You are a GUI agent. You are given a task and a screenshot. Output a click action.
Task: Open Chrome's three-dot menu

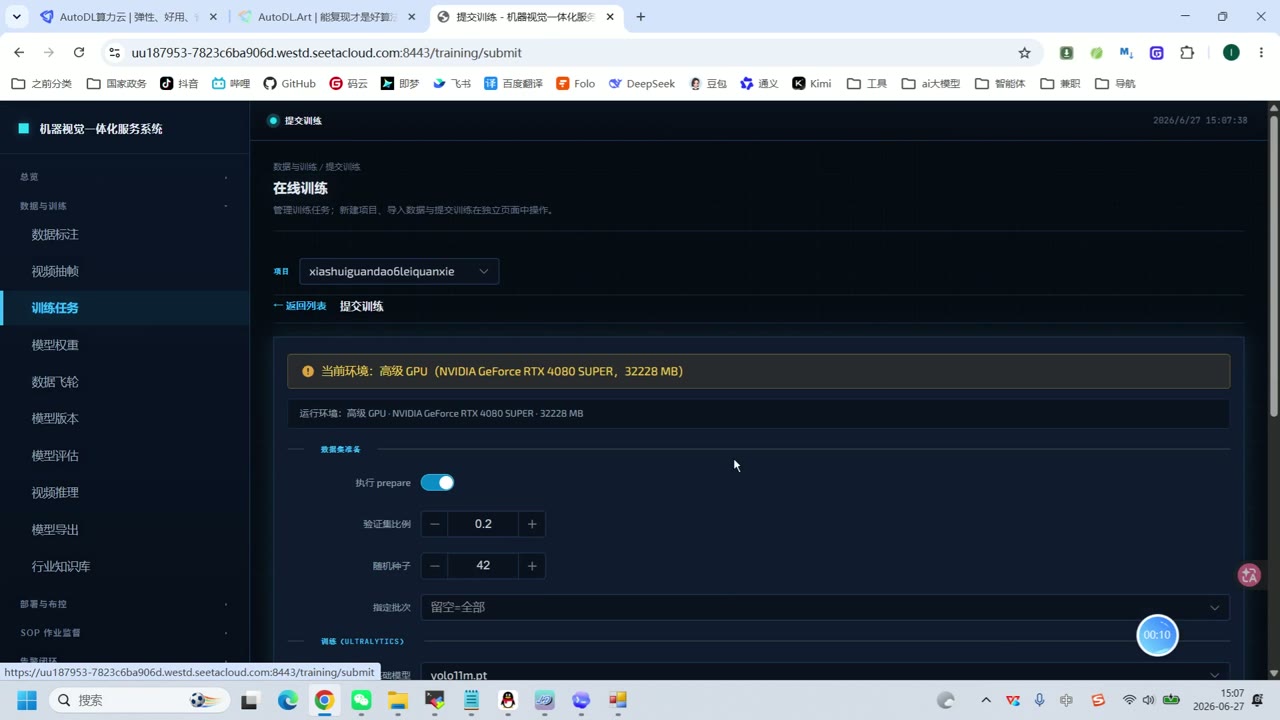(x=1261, y=52)
